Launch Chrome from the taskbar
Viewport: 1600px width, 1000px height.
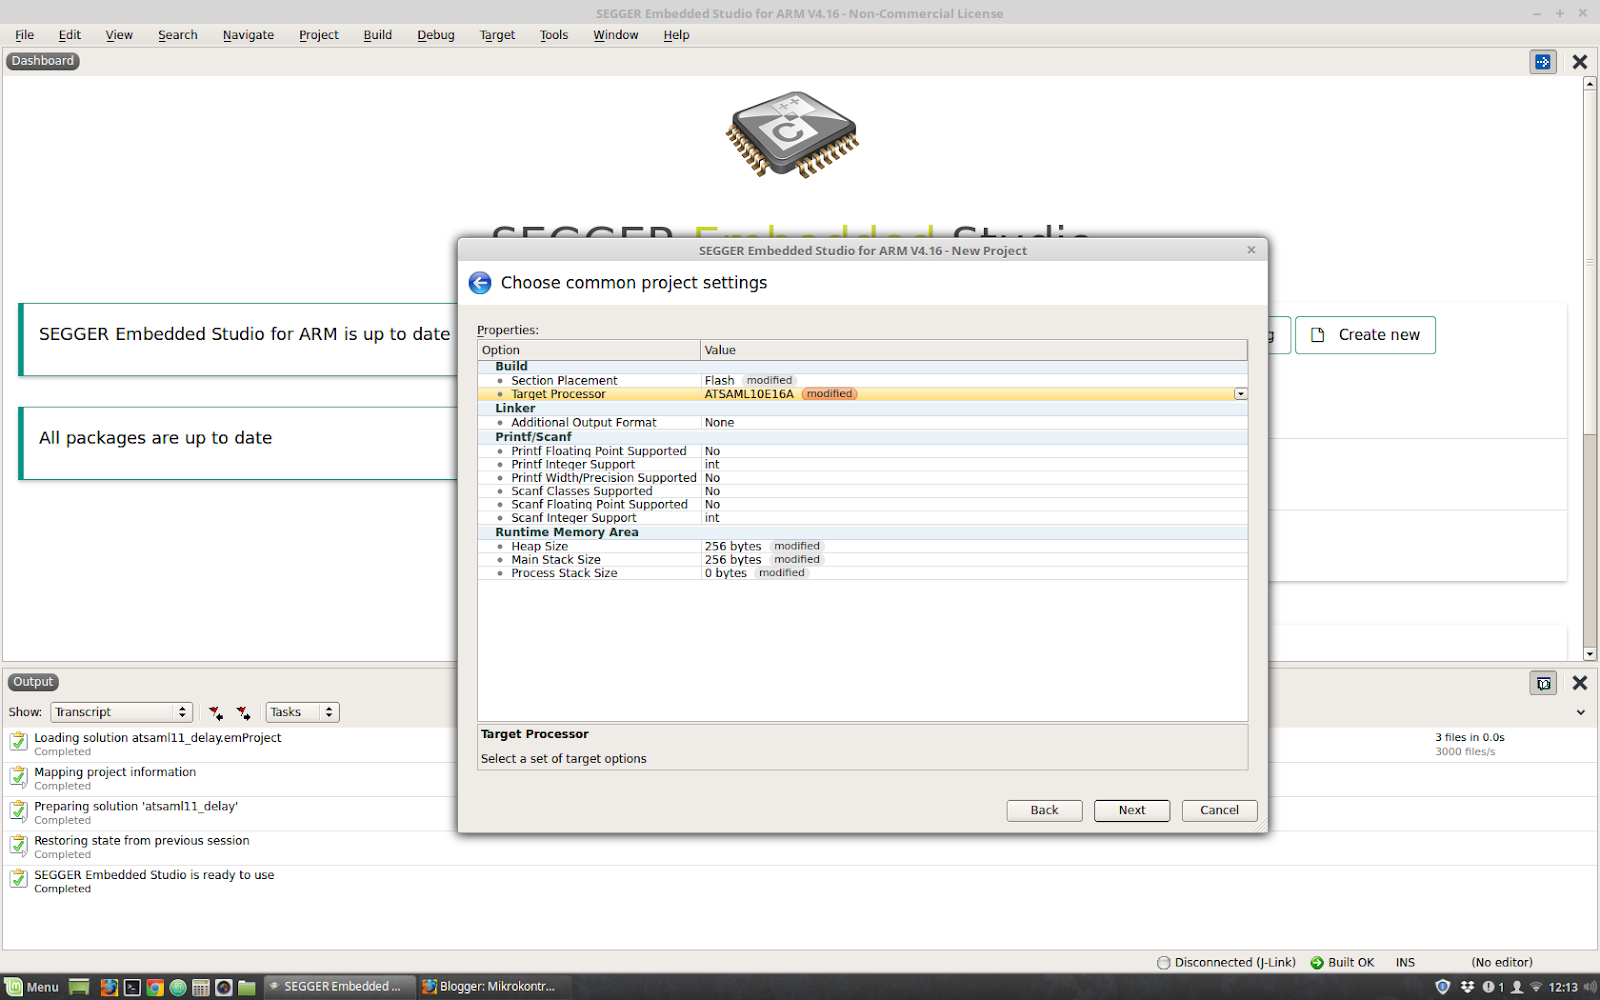pyautogui.click(x=155, y=987)
